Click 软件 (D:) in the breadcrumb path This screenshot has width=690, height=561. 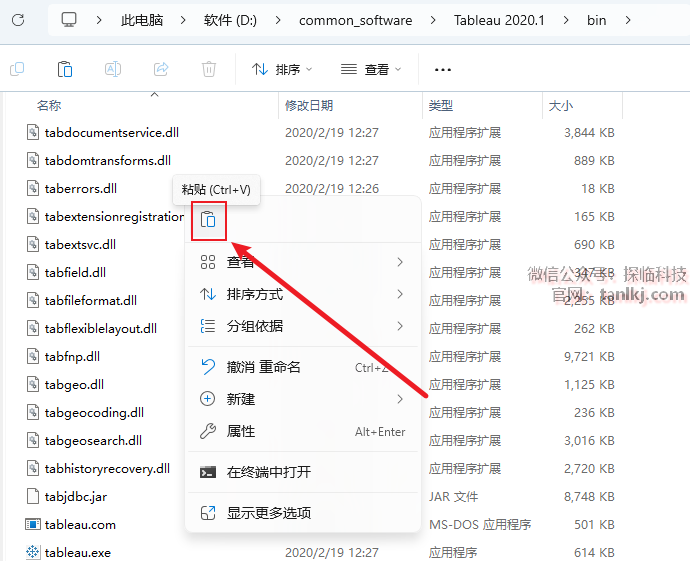click(x=230, y=20)
